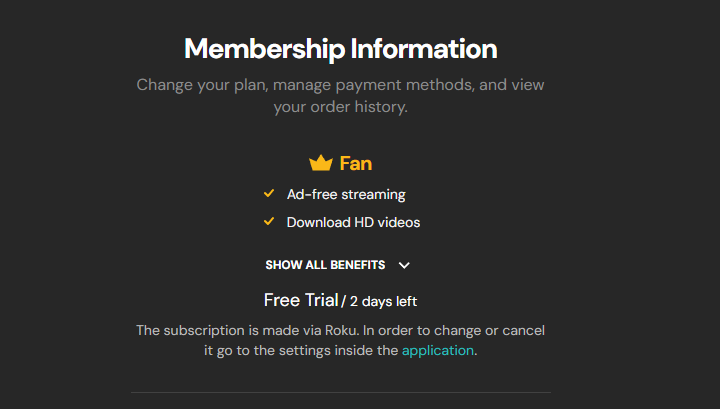Click the 2 days left text
This screenshot has width=720, height=409.
(383, 301)
